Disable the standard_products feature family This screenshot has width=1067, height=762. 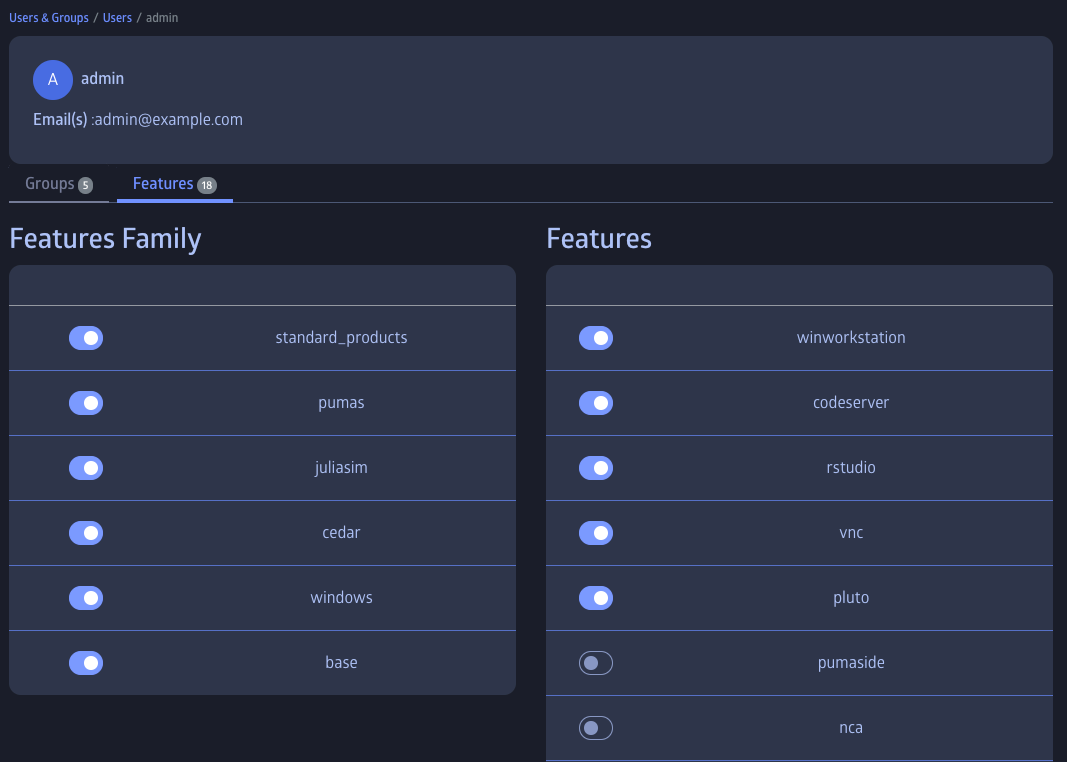(x=86, y=338)
